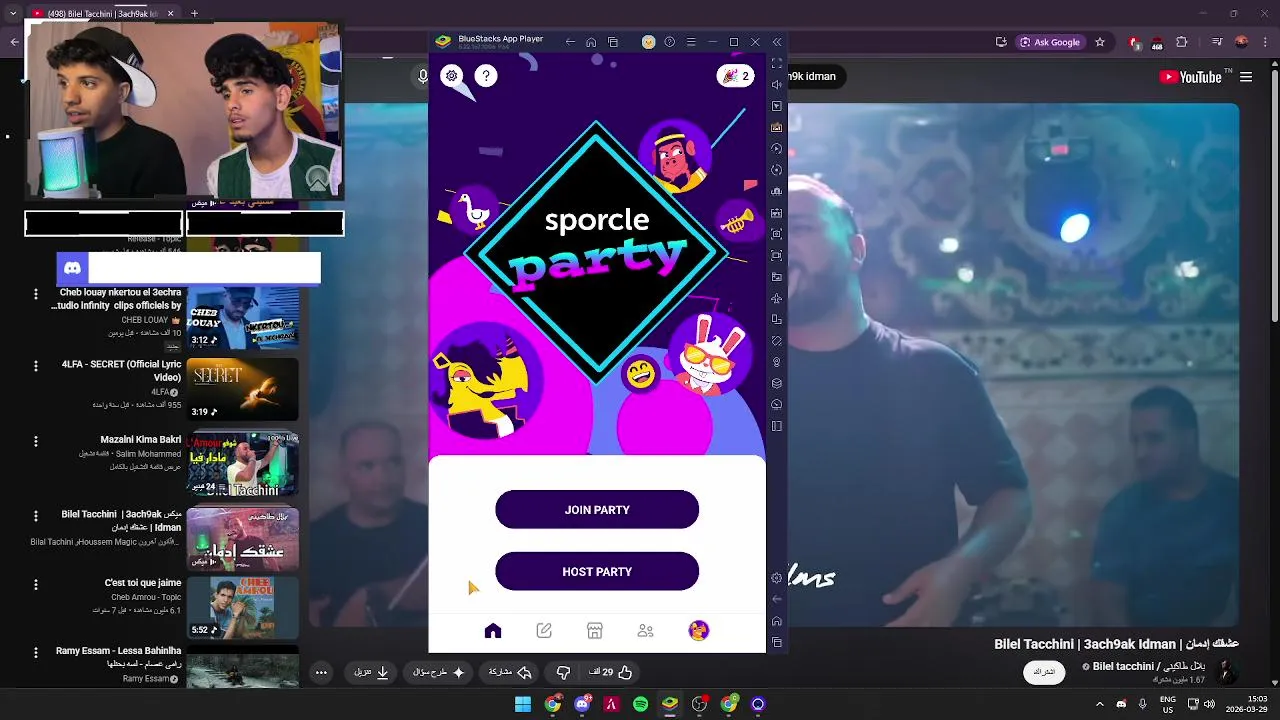The image size is (1280, 720).
Task: Click '4LFA - SECRET (Official Lyric Video)' title
Action: coord(121,371)
